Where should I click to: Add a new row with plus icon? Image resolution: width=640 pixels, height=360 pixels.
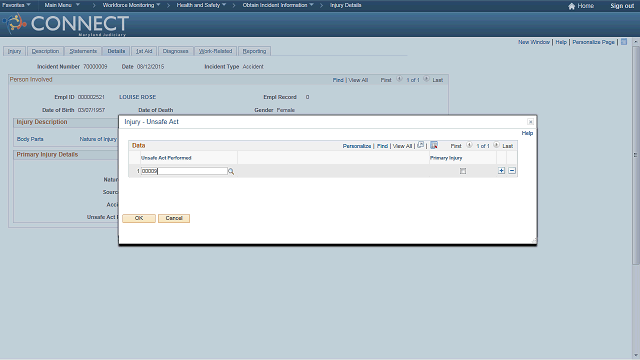[501, 171]
